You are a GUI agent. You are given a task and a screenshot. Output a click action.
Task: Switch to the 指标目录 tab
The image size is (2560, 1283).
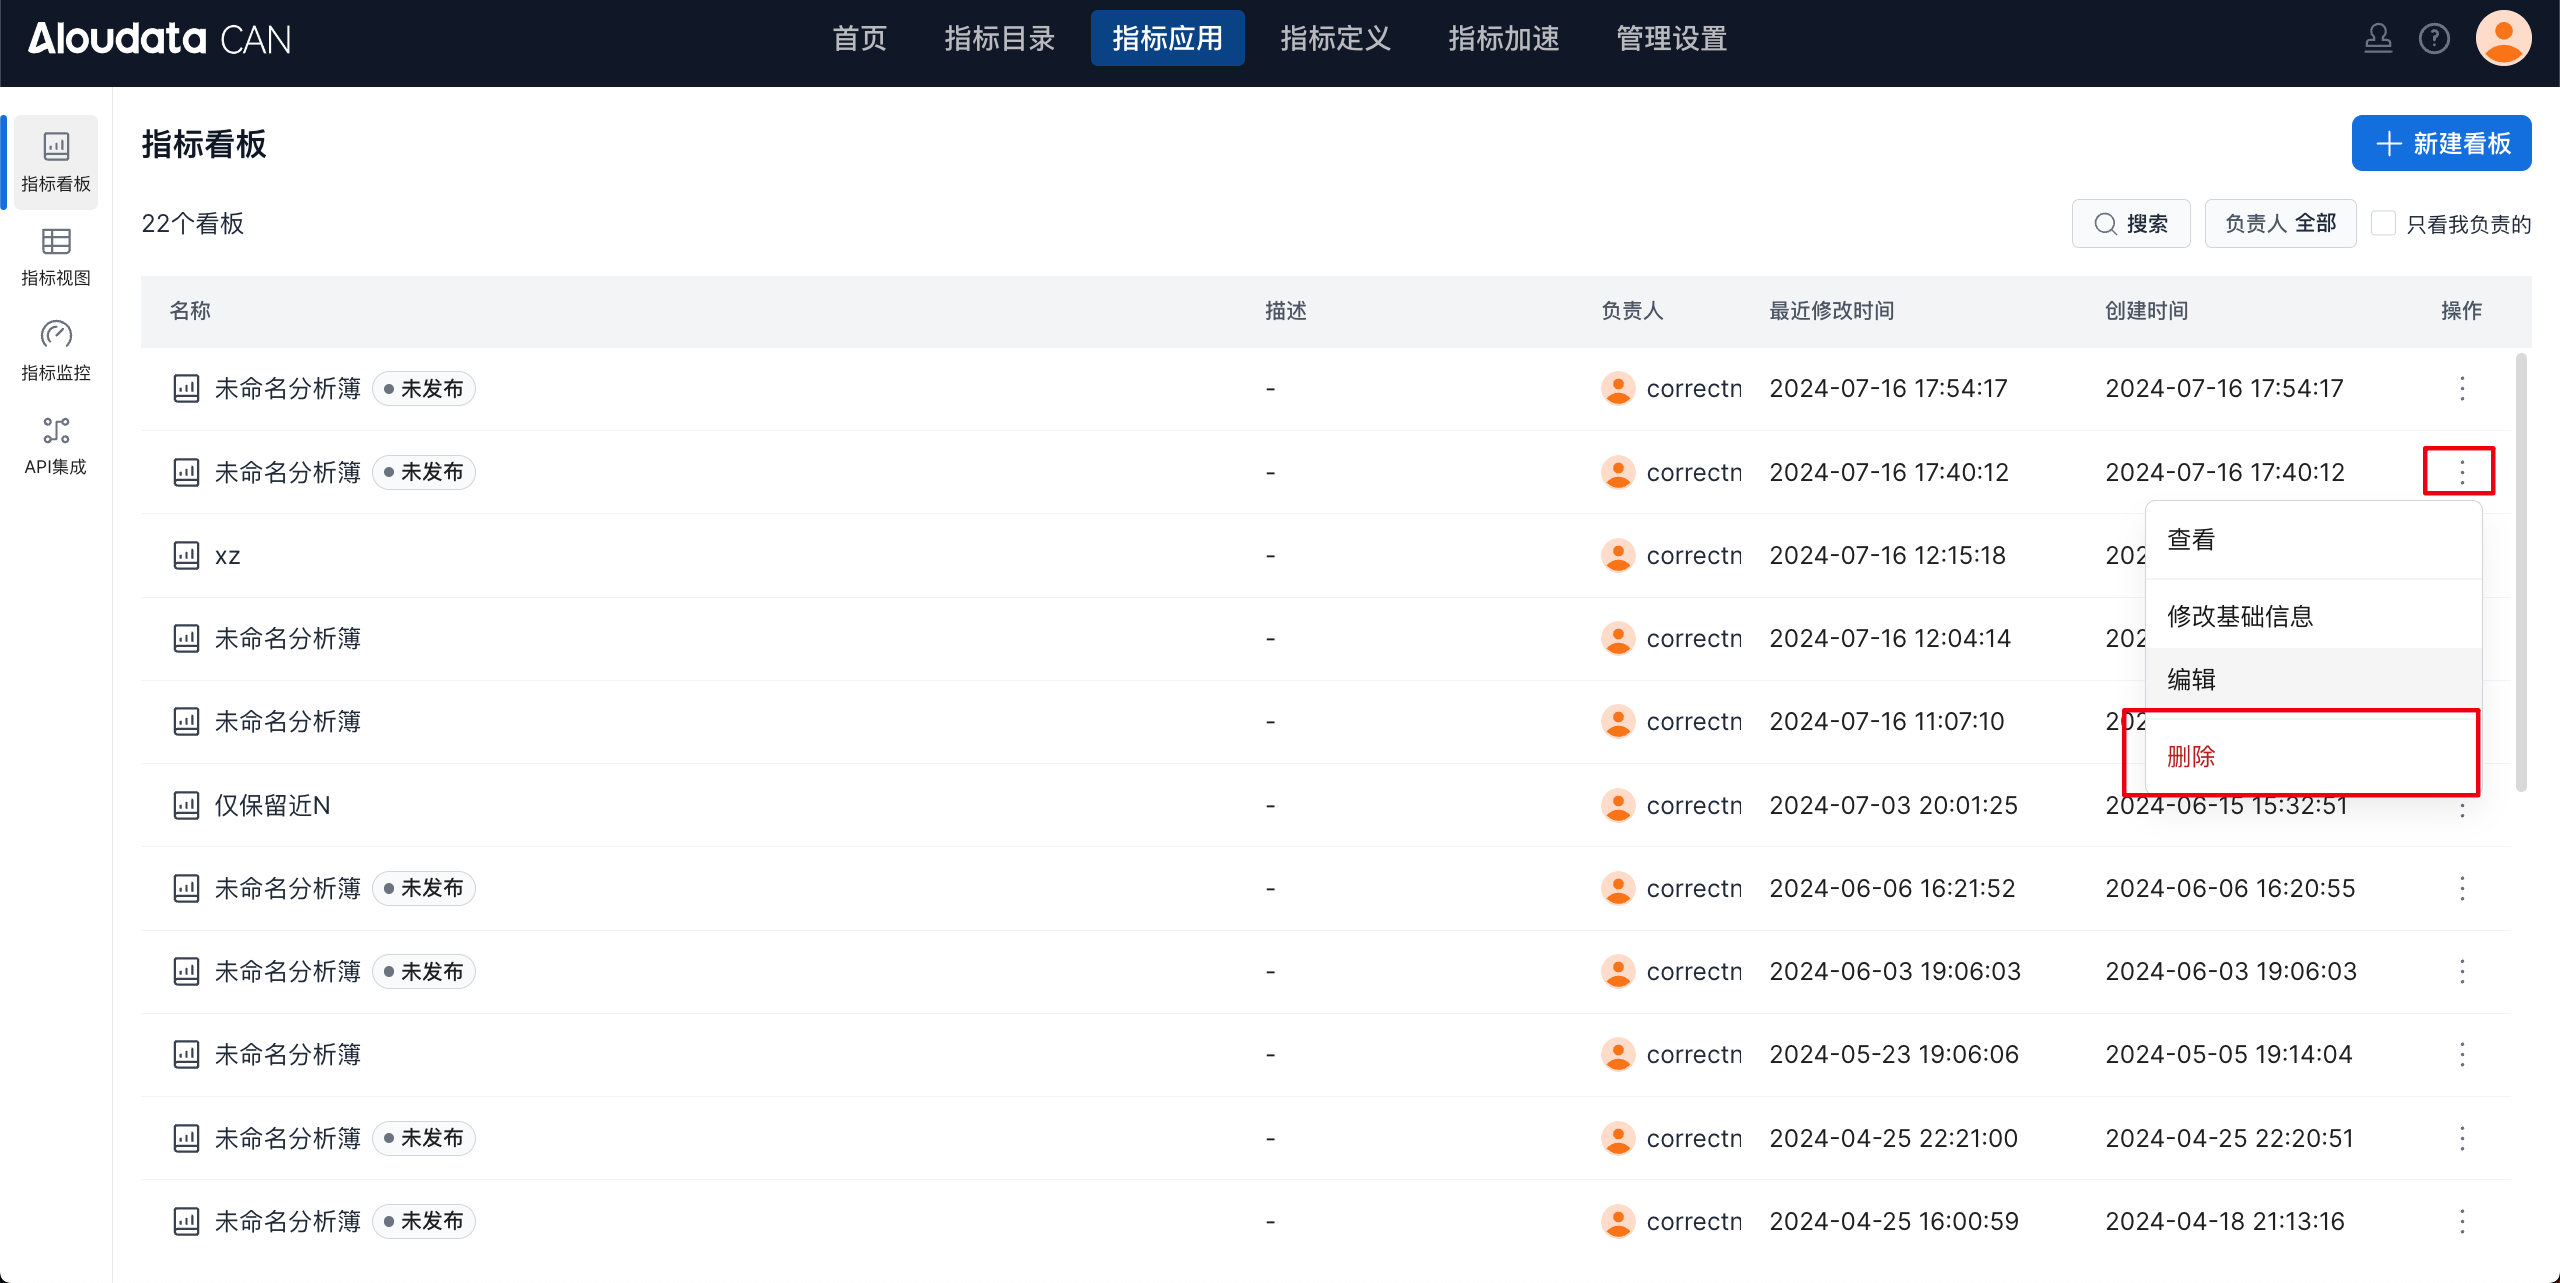click(999, 39)
